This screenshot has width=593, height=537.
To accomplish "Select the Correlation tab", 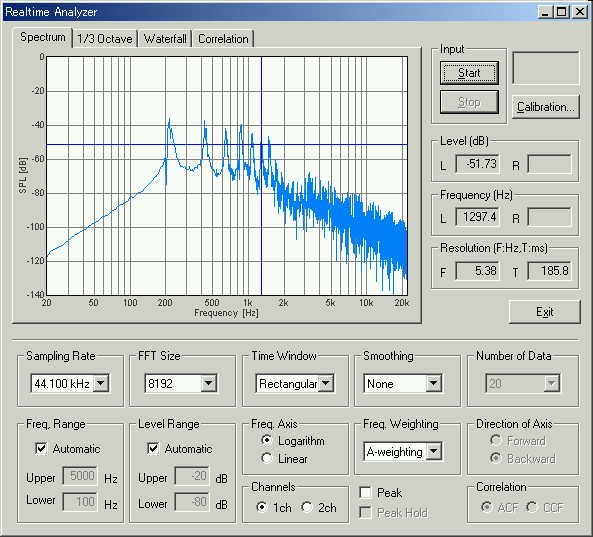I will [x=223, y=39].
